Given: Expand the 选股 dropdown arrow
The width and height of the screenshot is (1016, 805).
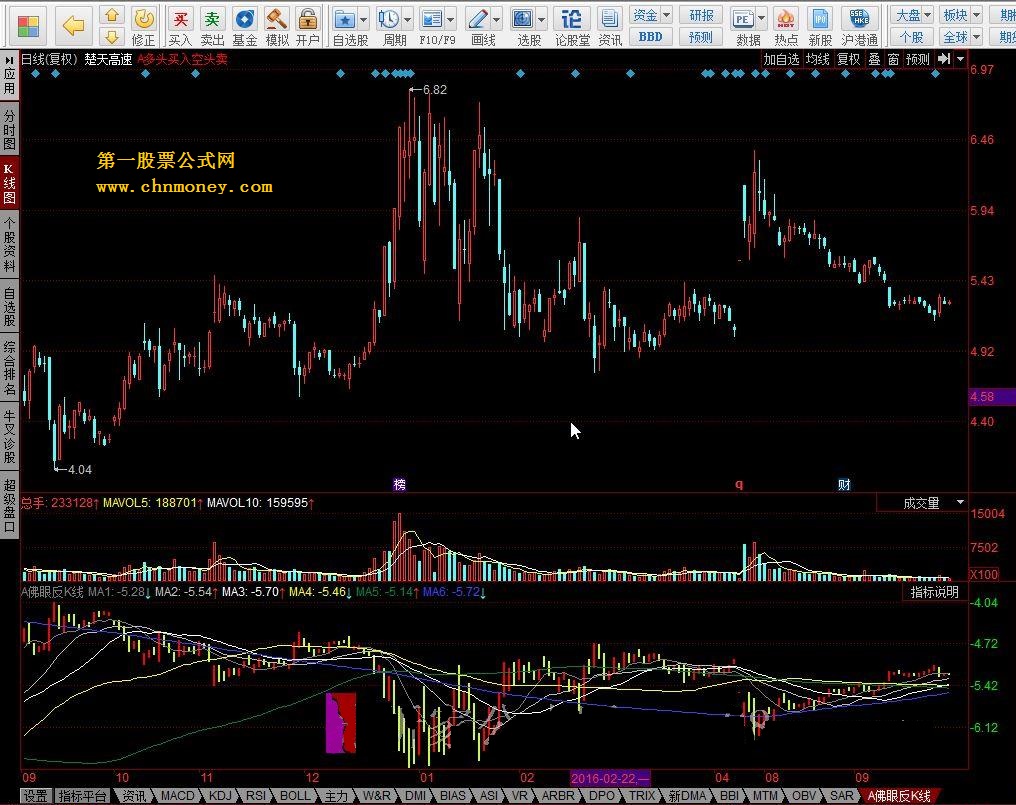Looking at the screenshot, I should pyautogui.click(x=542, y=19).
